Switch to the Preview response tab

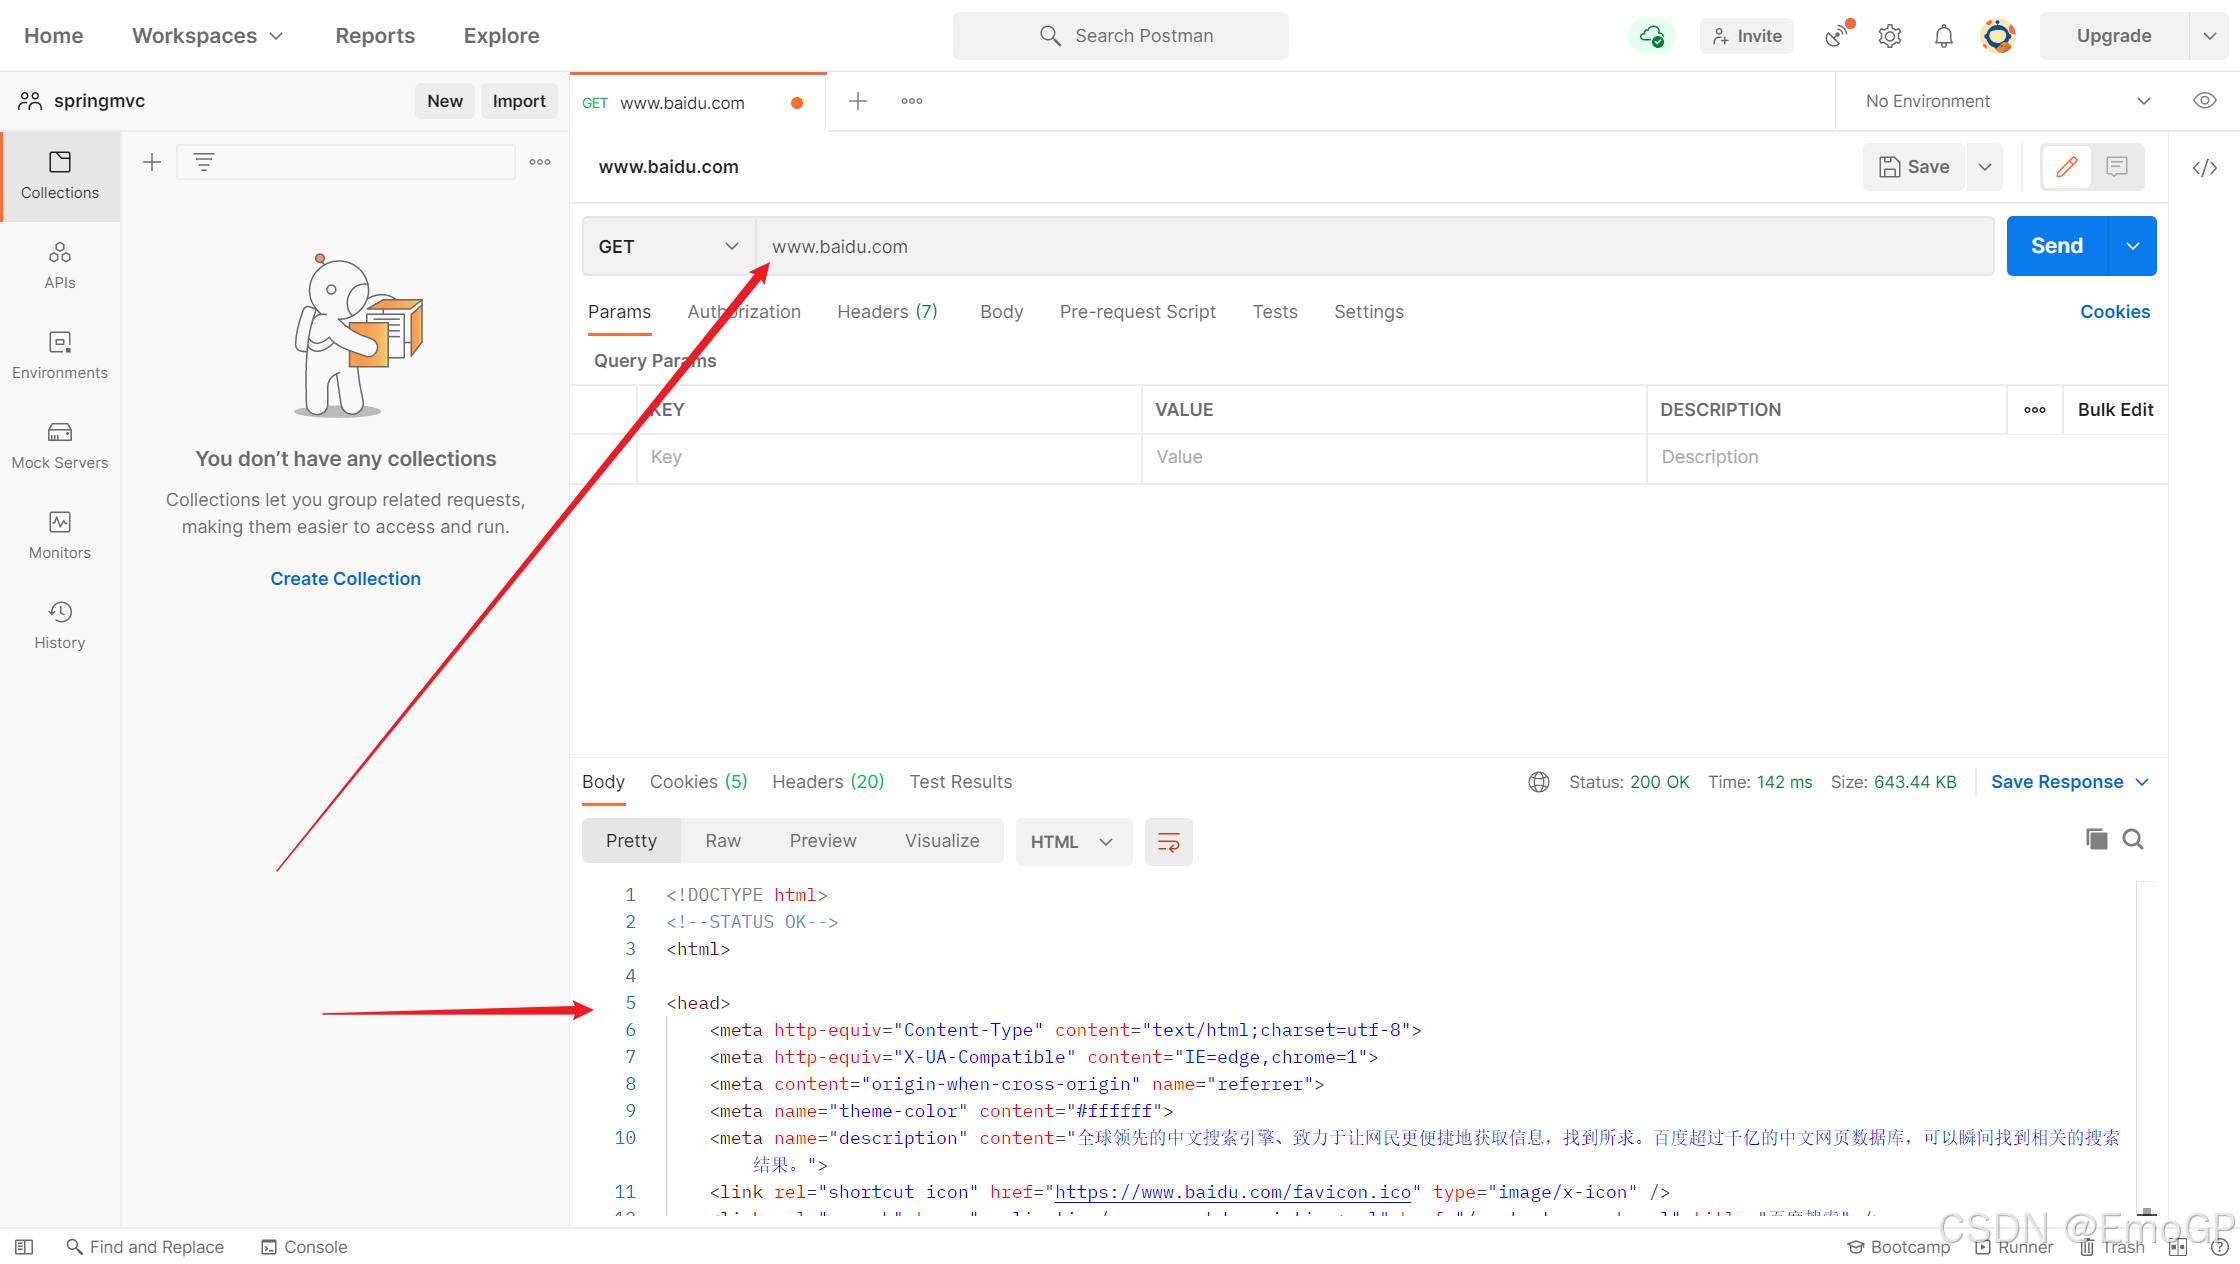pos(822,841)
